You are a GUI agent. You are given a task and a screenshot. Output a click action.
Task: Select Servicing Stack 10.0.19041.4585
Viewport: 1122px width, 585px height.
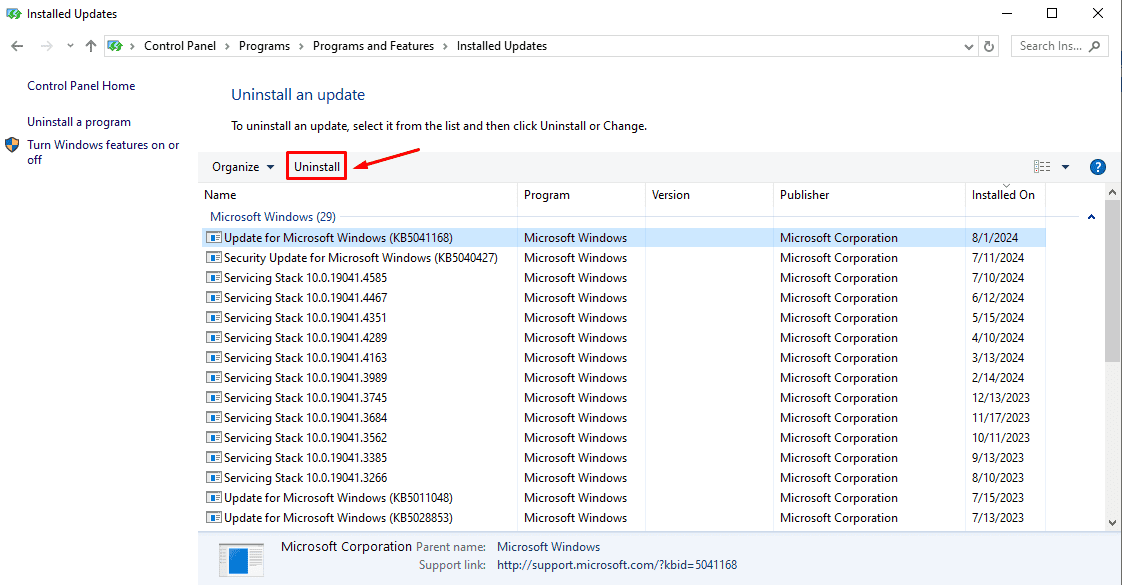pos(624,277)
